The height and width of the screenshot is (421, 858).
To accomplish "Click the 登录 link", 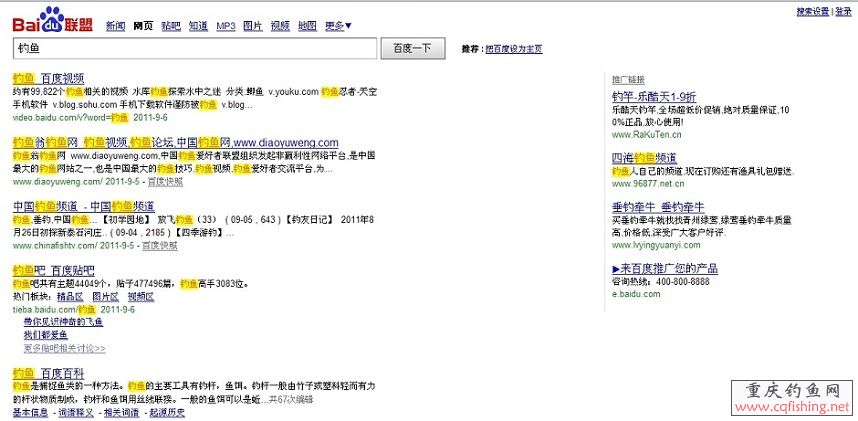I will pos(843,11).
